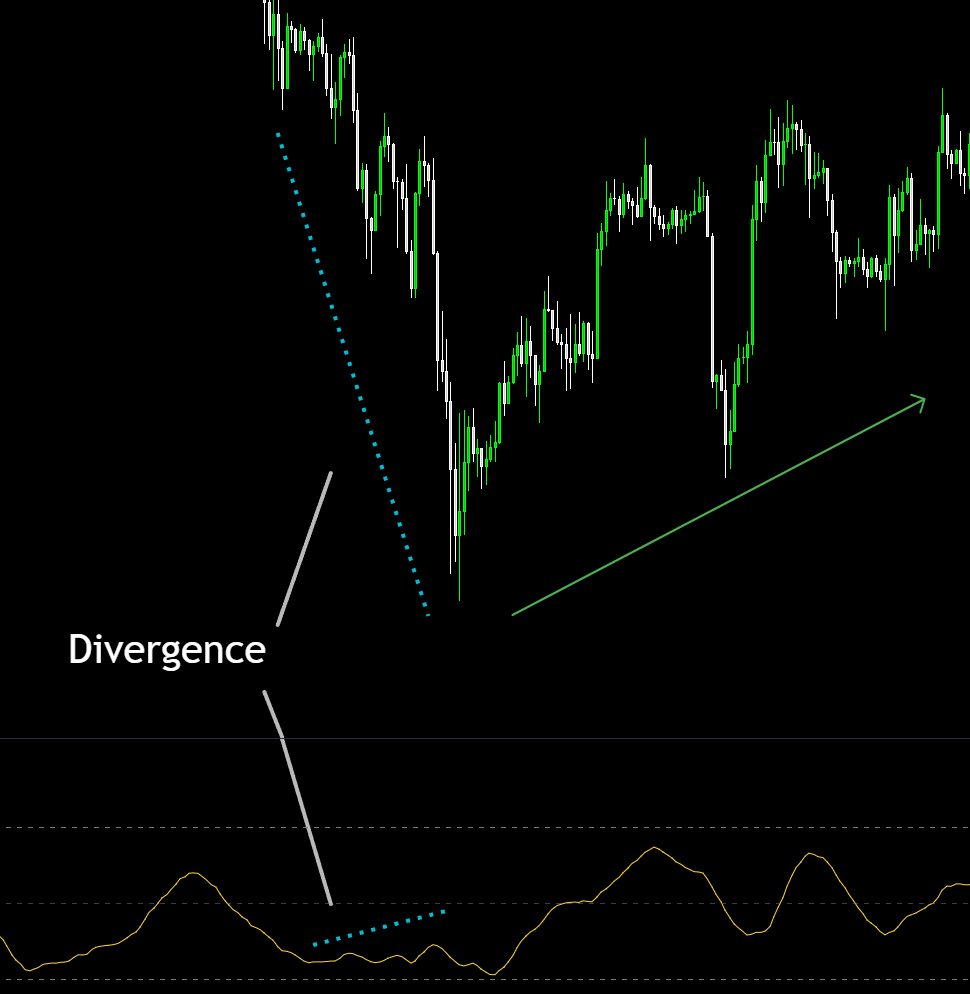Viewport: 970px width, 994px height.
Task: Click the lowest trough of yellow oscillator
Action: click(x=491, y=973)
